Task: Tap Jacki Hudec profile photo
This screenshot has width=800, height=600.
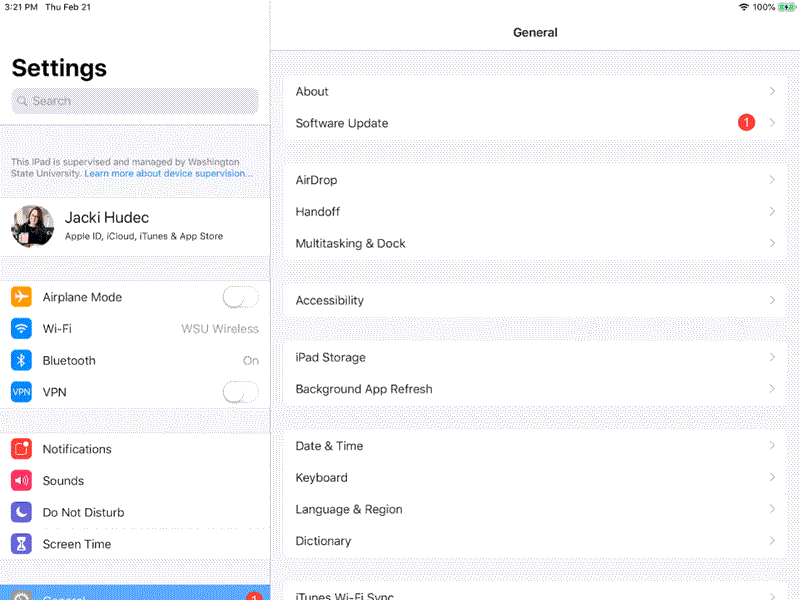Action: pos(33,226)
